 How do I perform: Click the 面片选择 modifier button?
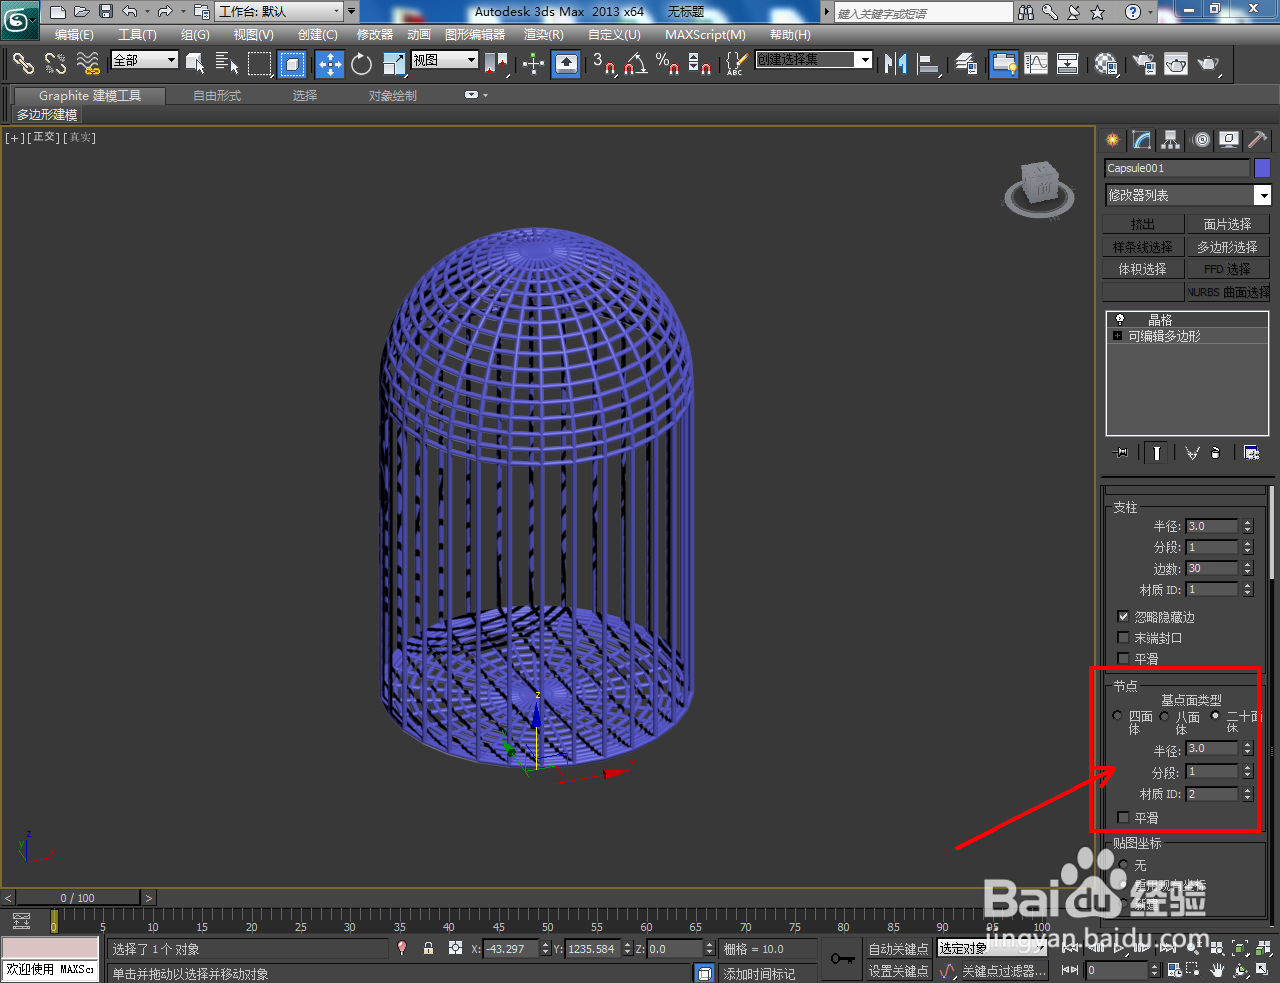click(1228, 224)
